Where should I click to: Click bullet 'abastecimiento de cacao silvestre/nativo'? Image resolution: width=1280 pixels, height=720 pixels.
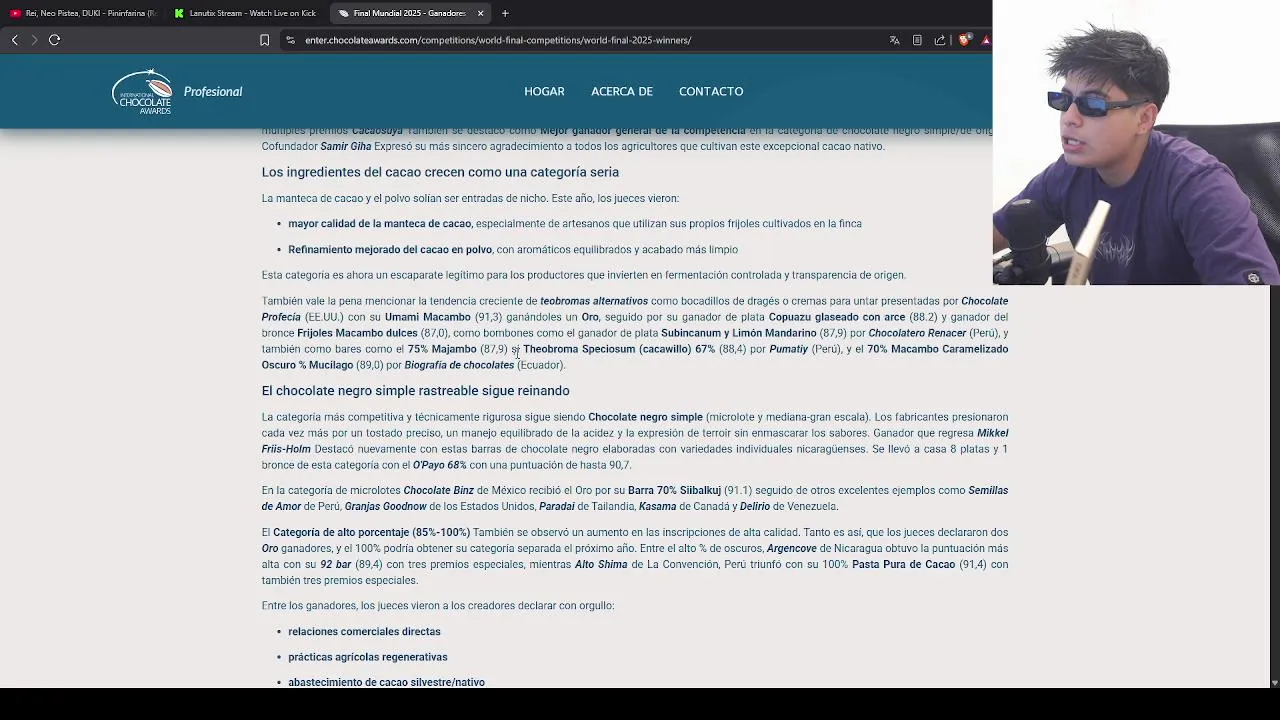pos(386,682)
